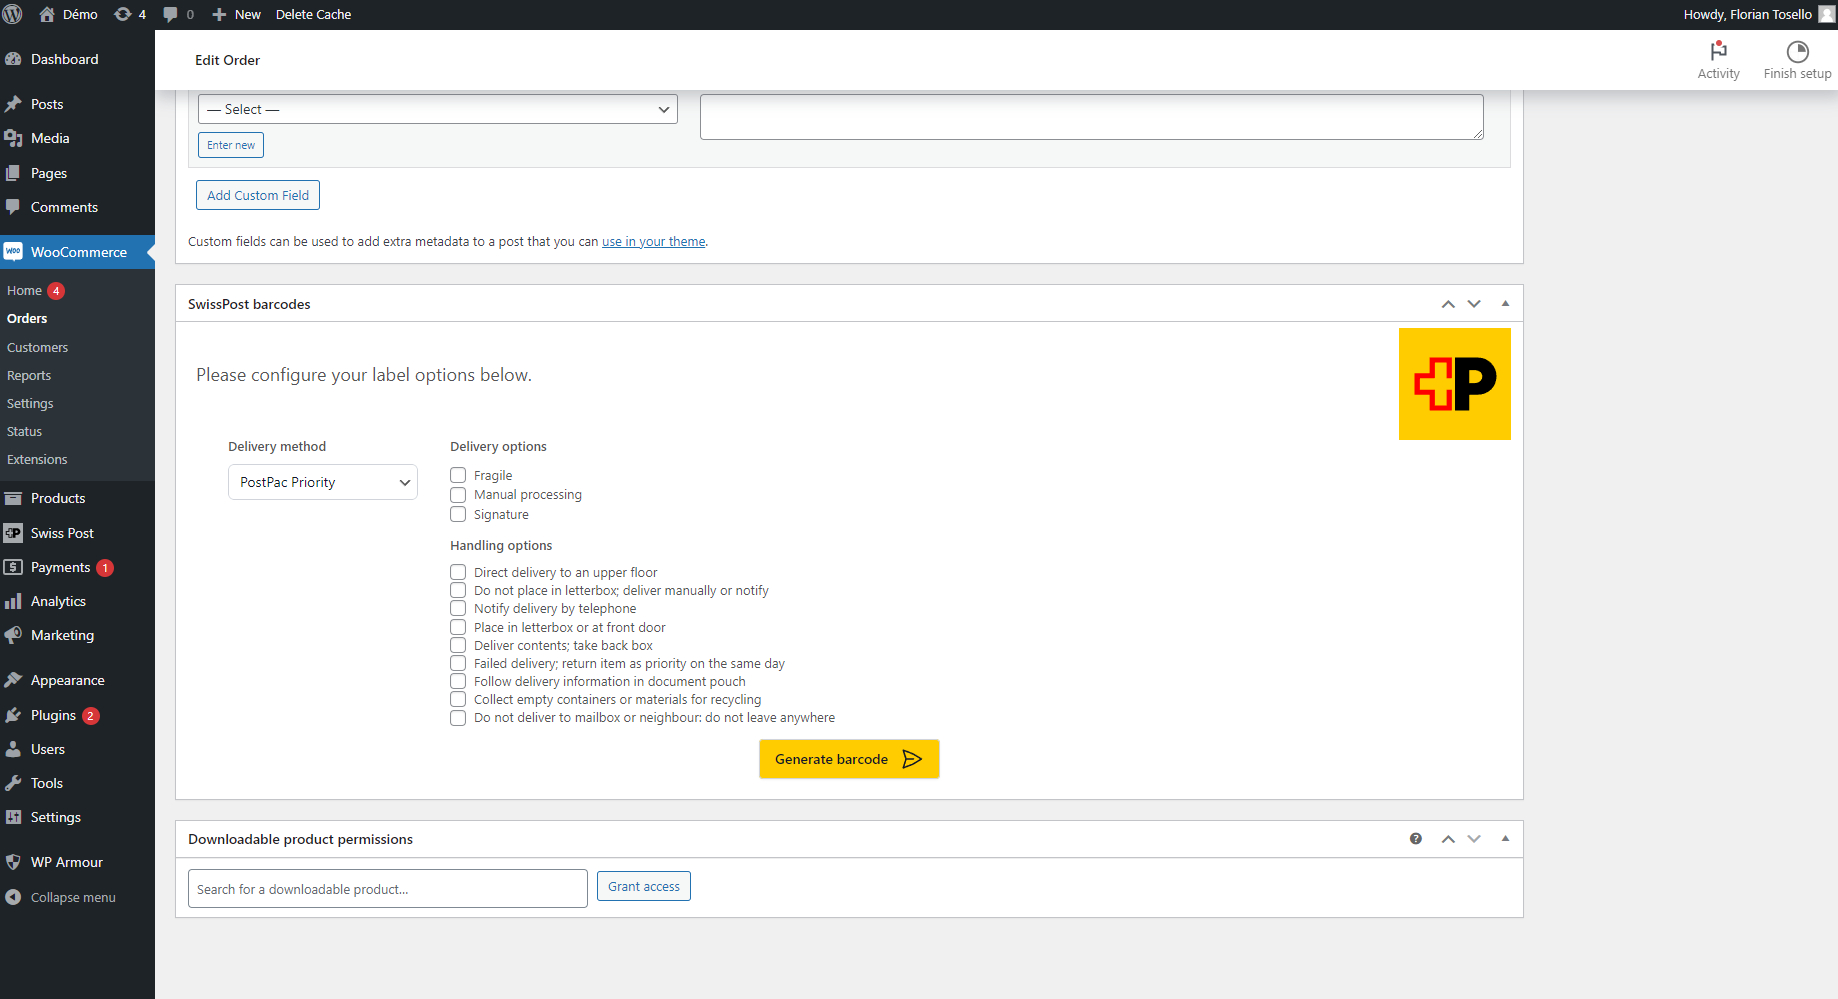Click the WordPress logo in the admin bar
This screenshot has width=1838, height=999.
(x=11, y=14)
